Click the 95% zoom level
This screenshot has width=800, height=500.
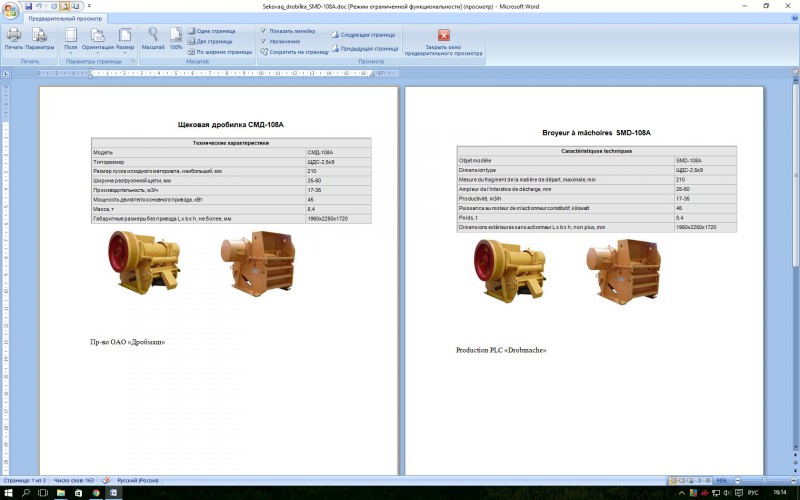pos(721,481)
